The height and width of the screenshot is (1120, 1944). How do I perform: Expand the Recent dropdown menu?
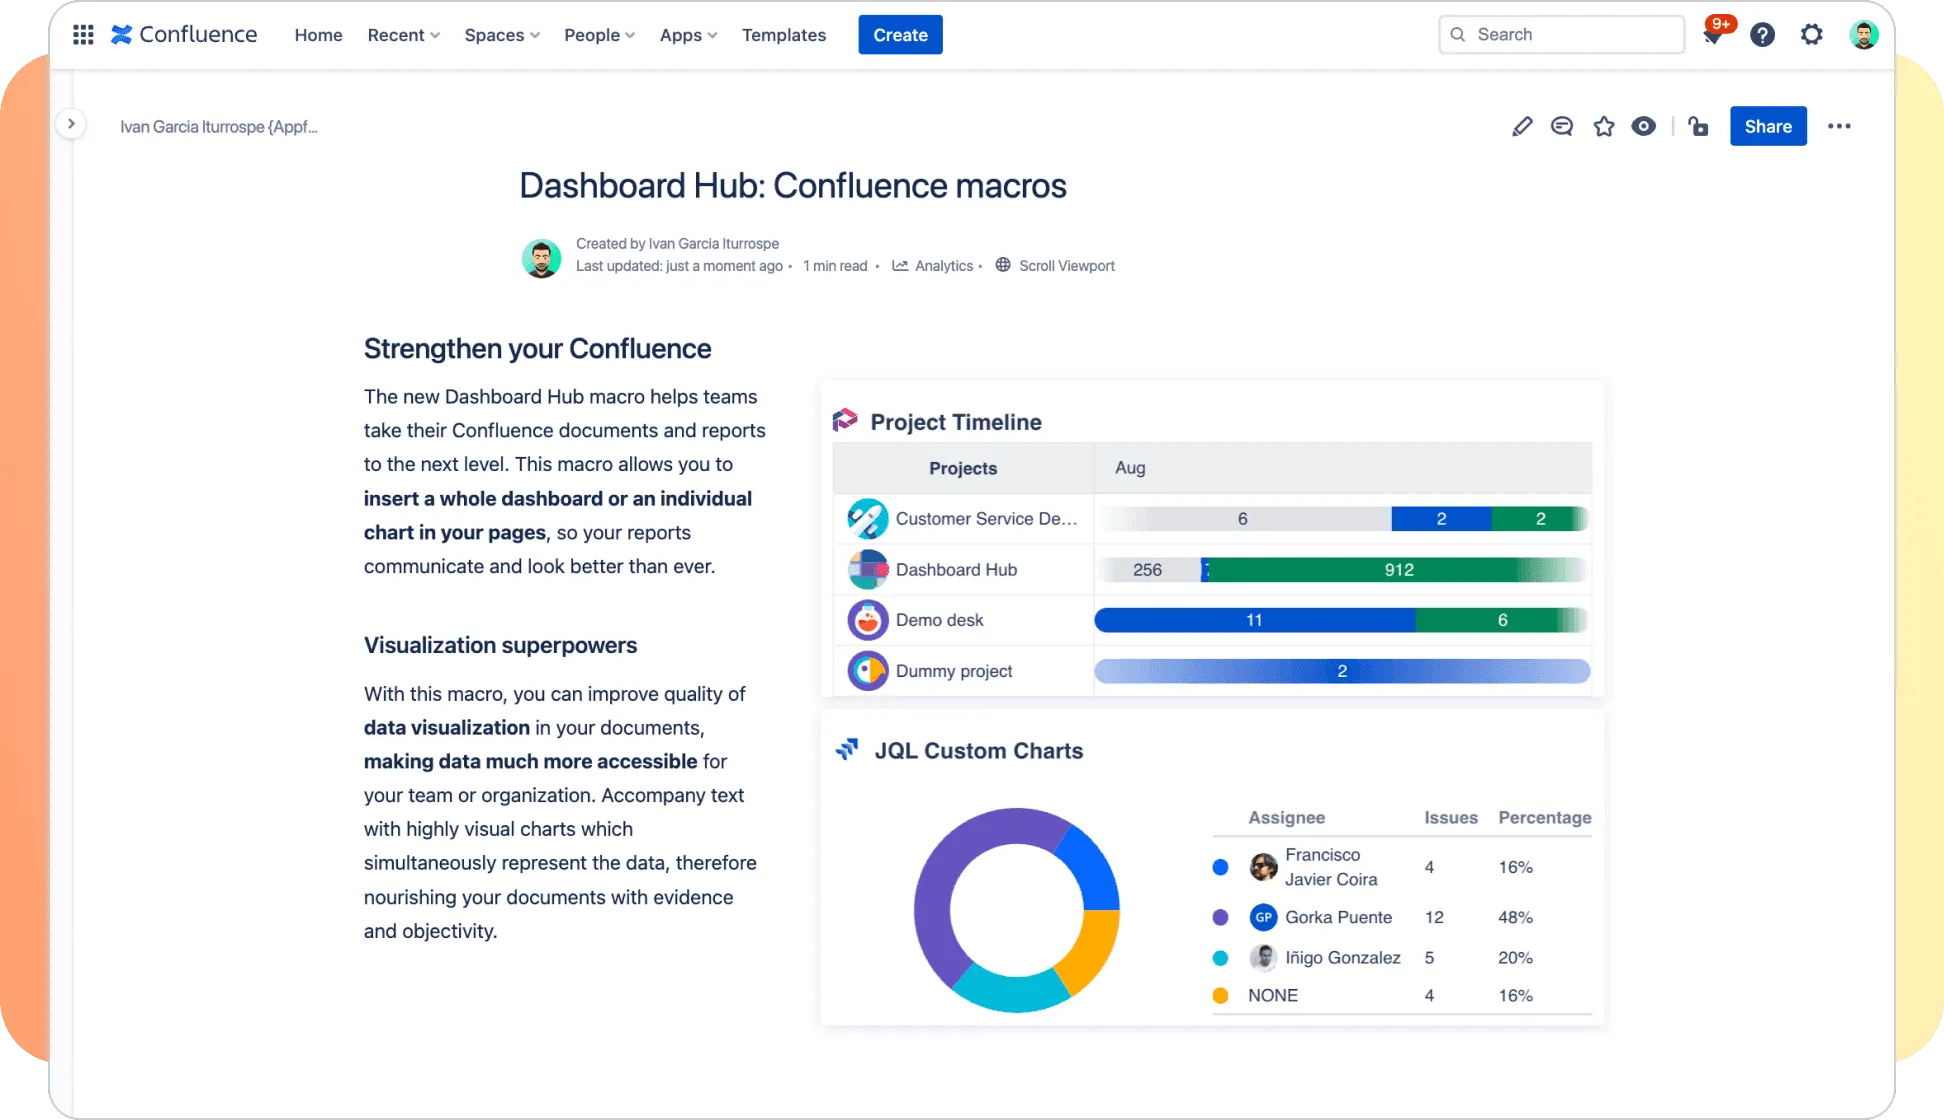click(x=403, y=35)
